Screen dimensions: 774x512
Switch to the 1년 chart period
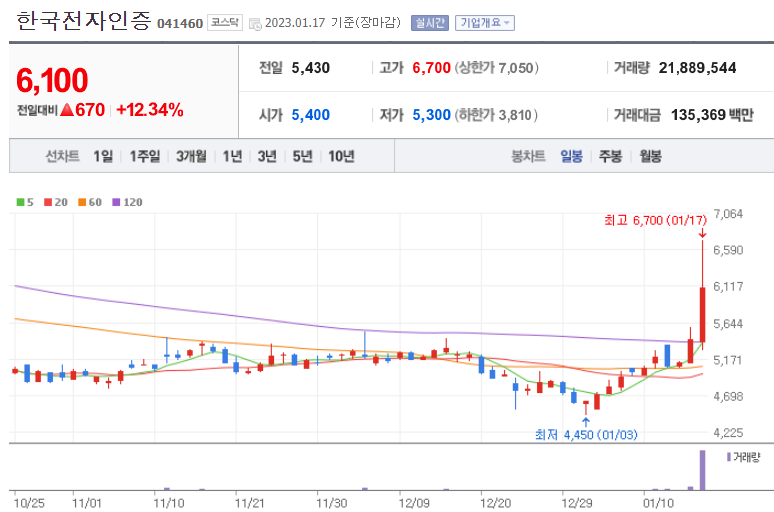tap(232, 157)
